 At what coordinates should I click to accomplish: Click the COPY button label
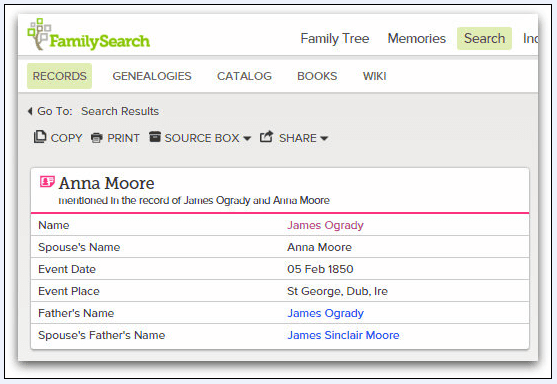point(66,138)
